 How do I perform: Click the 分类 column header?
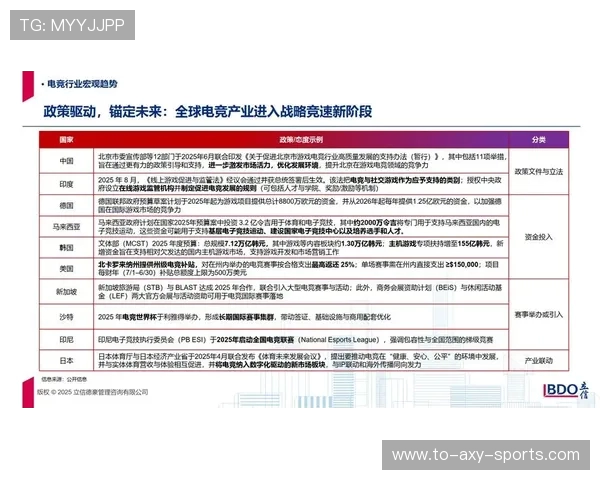(538, 140)
